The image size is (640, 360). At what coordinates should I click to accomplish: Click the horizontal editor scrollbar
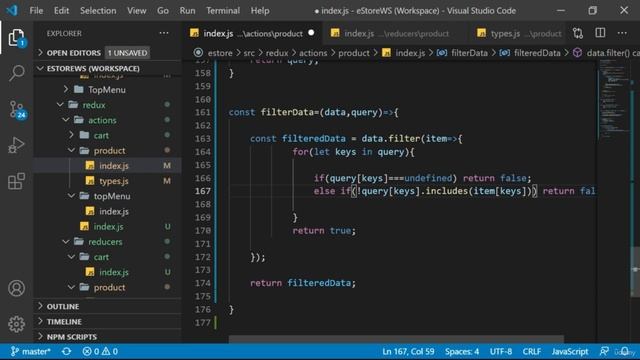tap(396, 339)
